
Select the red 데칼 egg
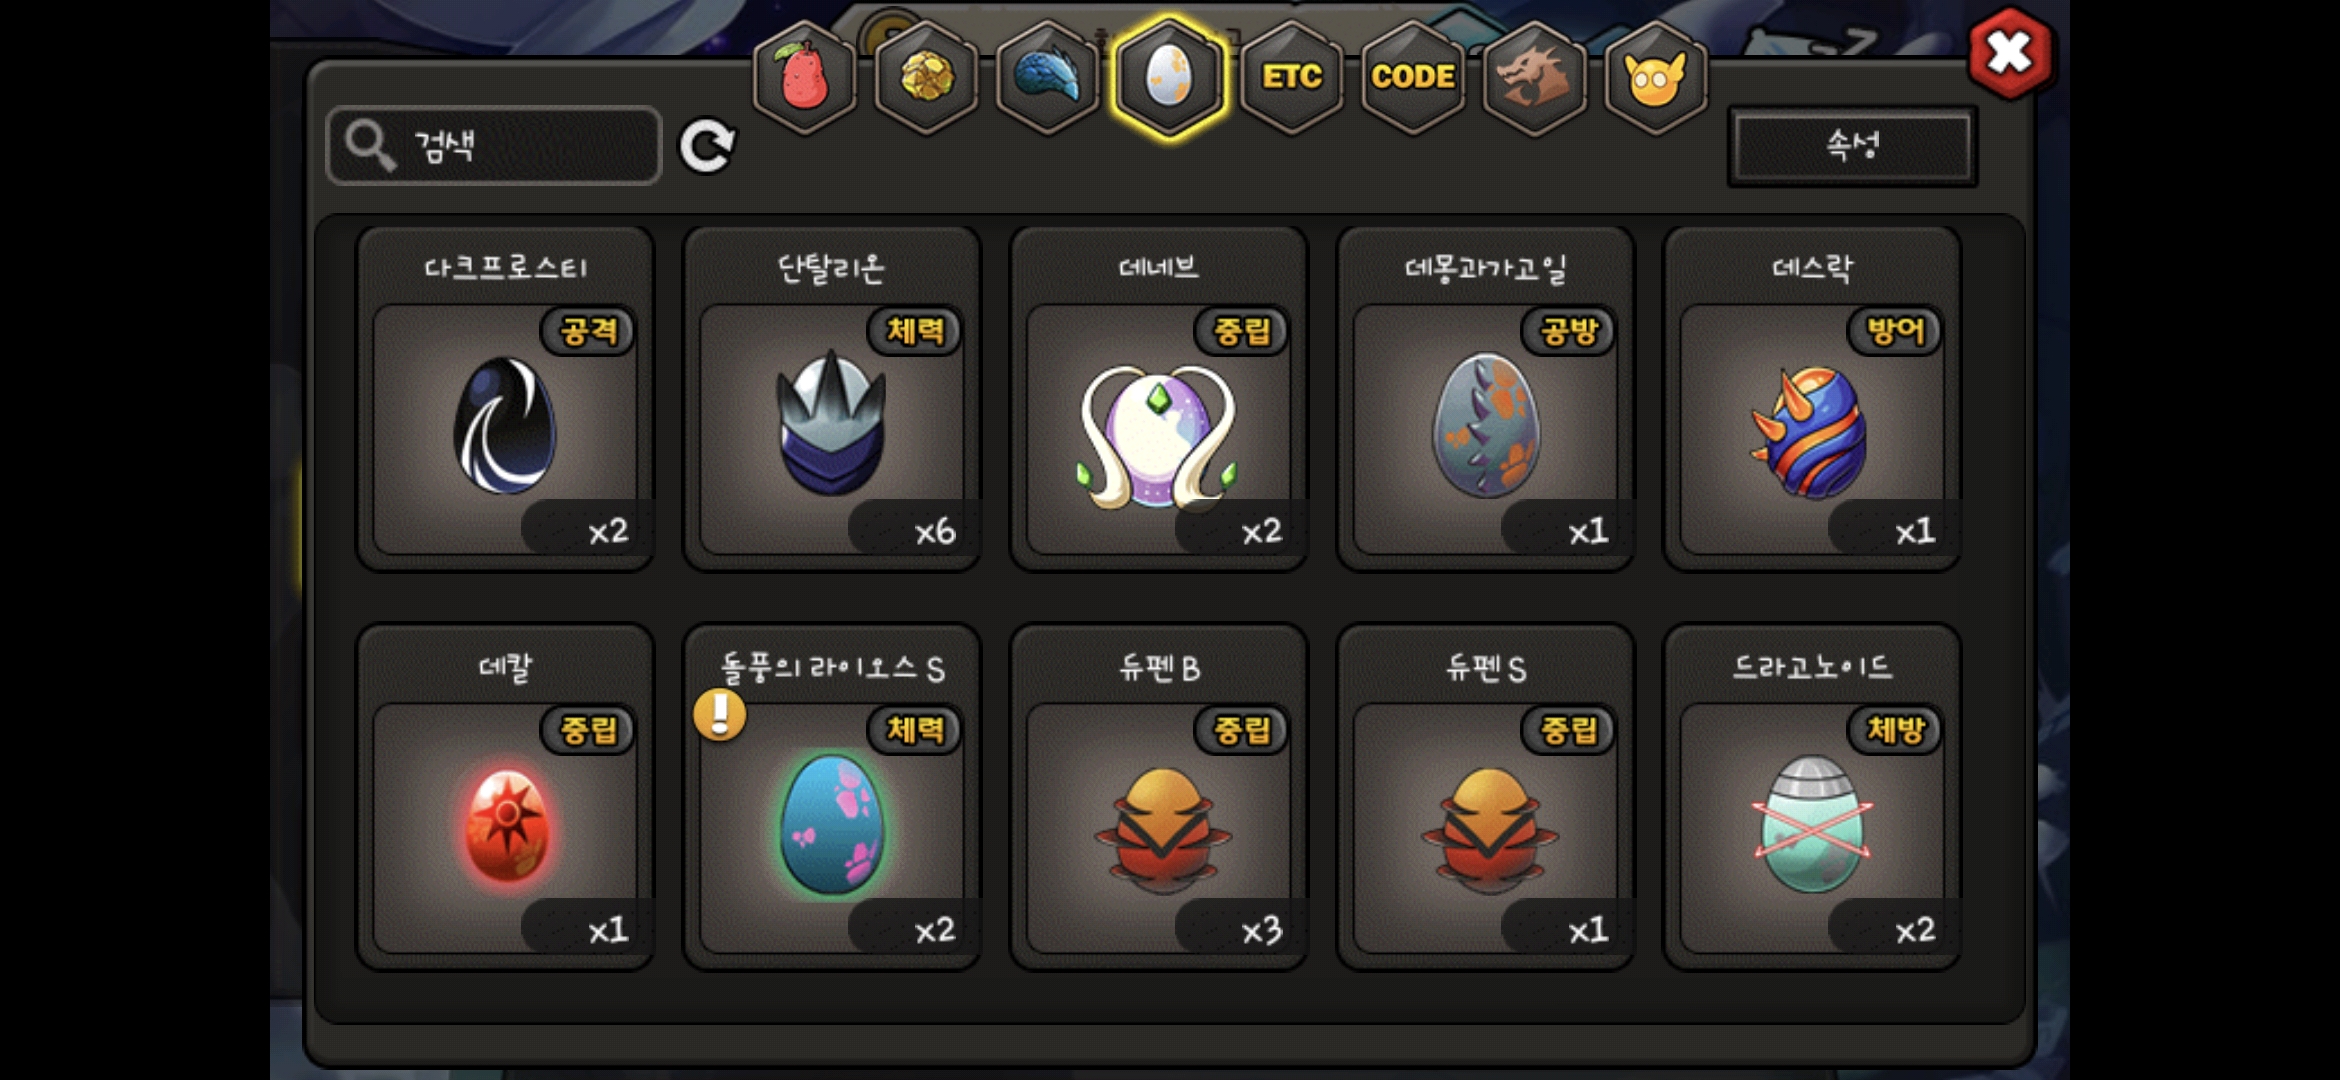506,797
